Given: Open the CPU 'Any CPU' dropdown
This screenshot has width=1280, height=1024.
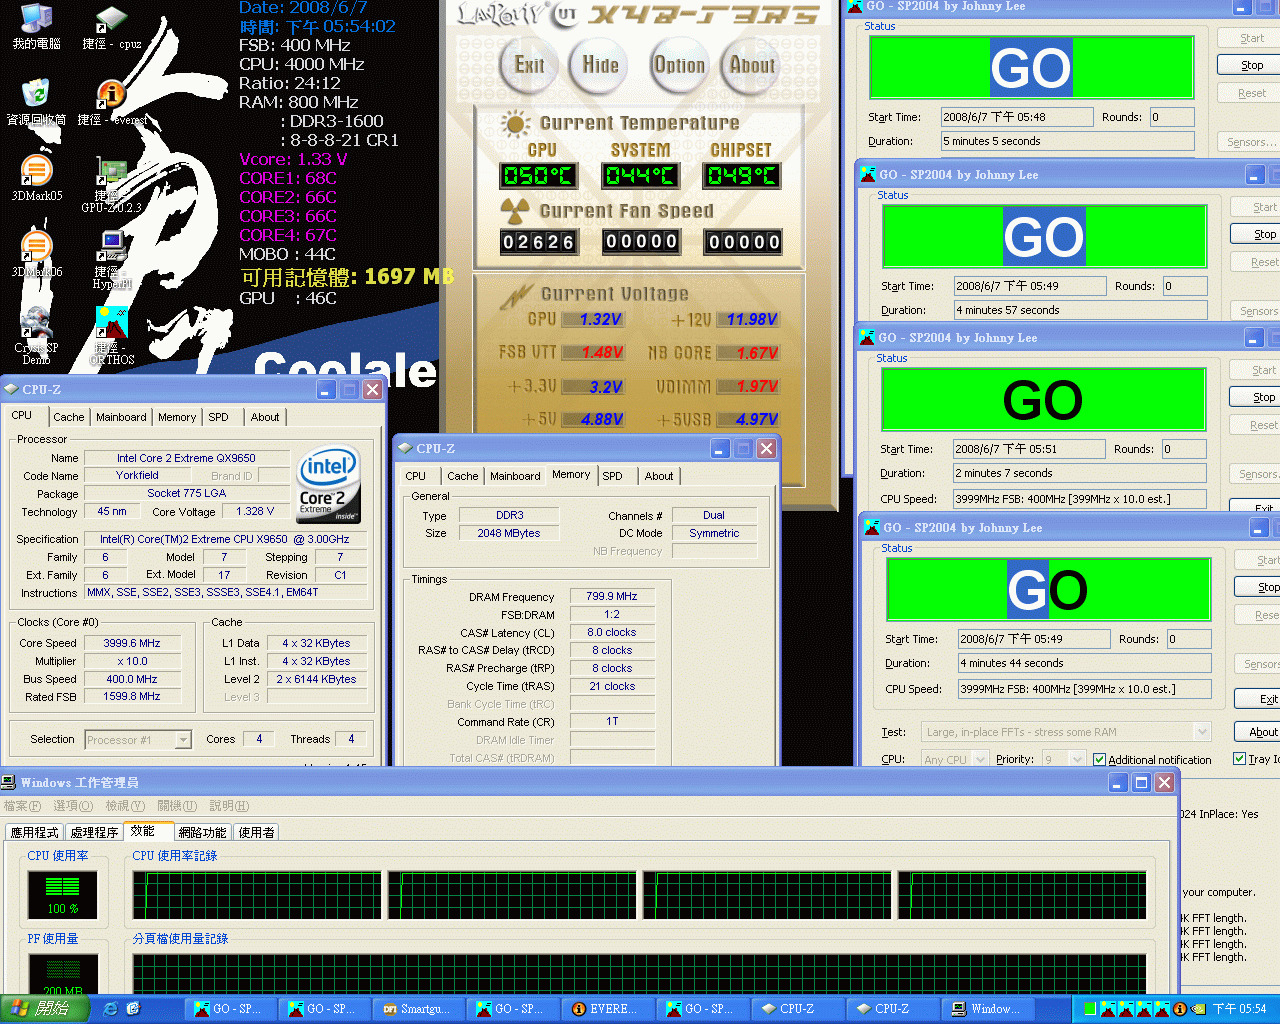Looking at the screenshot, I should 980,760.
